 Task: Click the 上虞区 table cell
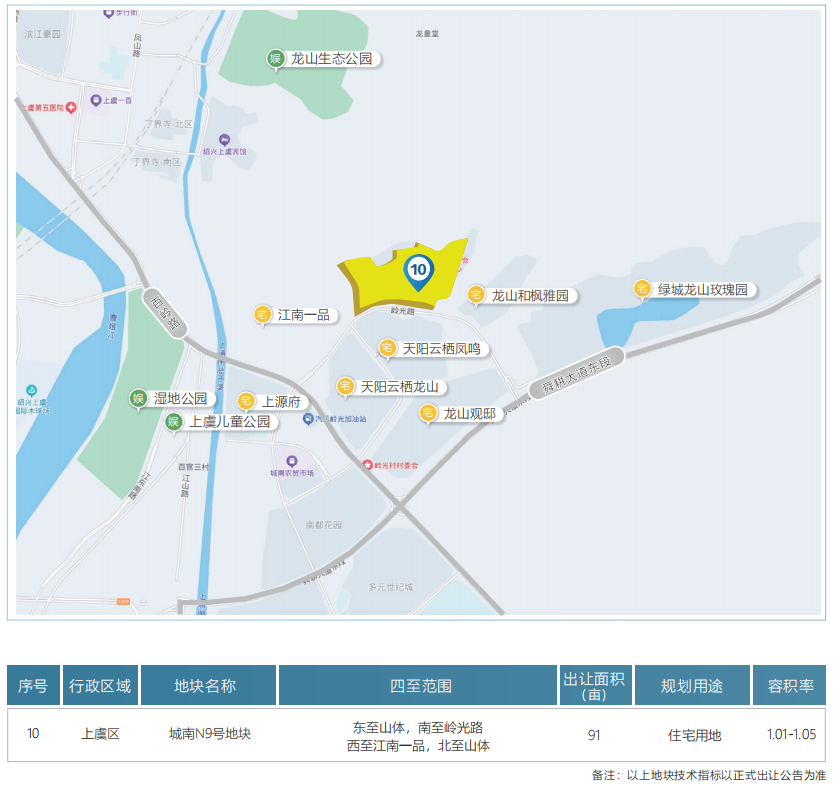(x=100, y=734)
